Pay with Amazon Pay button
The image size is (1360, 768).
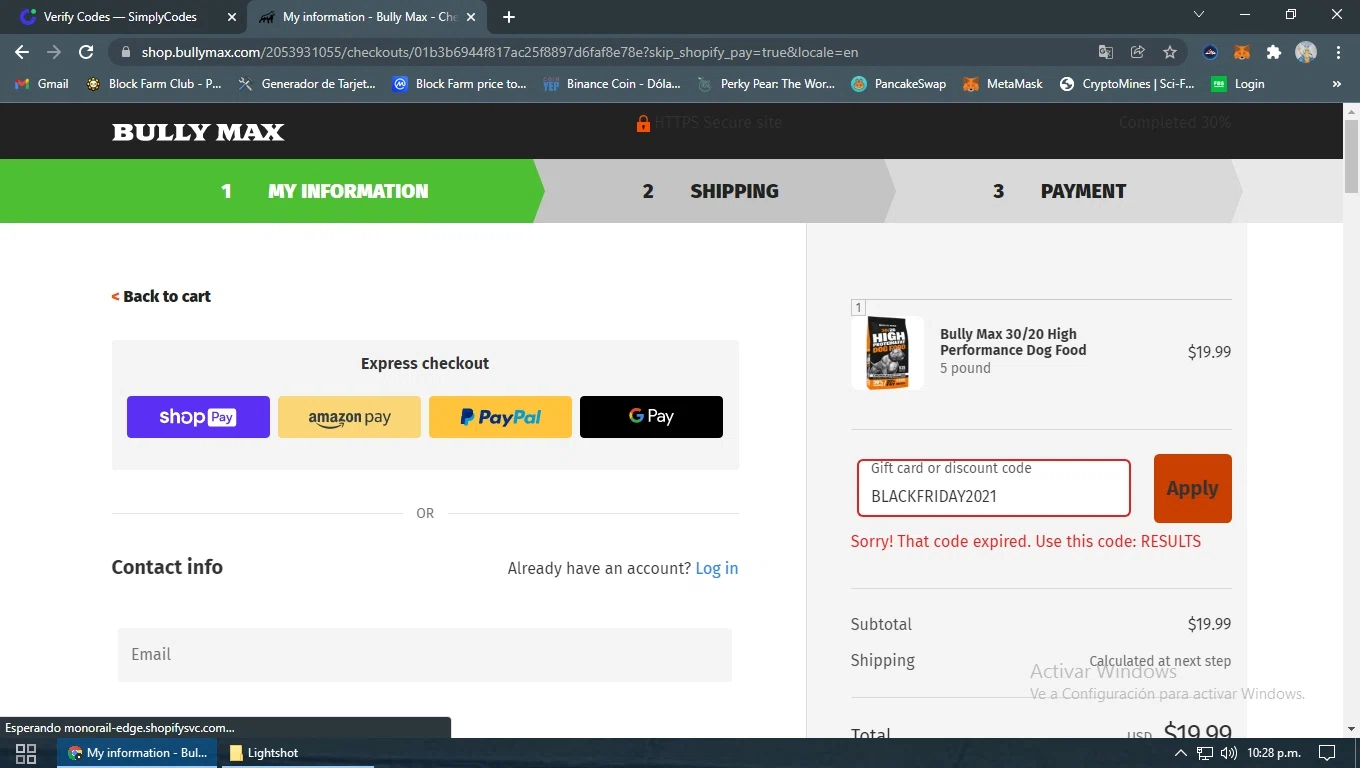(x=349, y=417)
